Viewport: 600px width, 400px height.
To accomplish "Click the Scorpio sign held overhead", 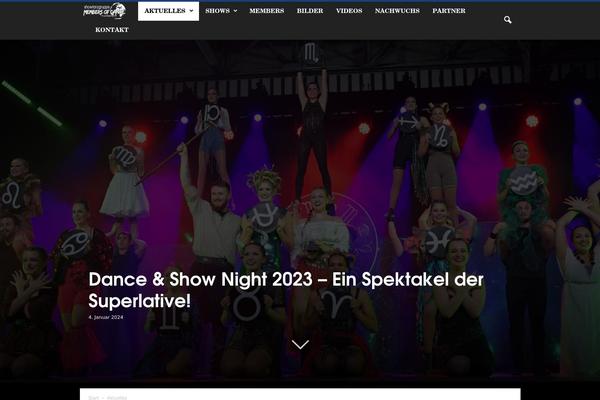I will pos(311,53).
